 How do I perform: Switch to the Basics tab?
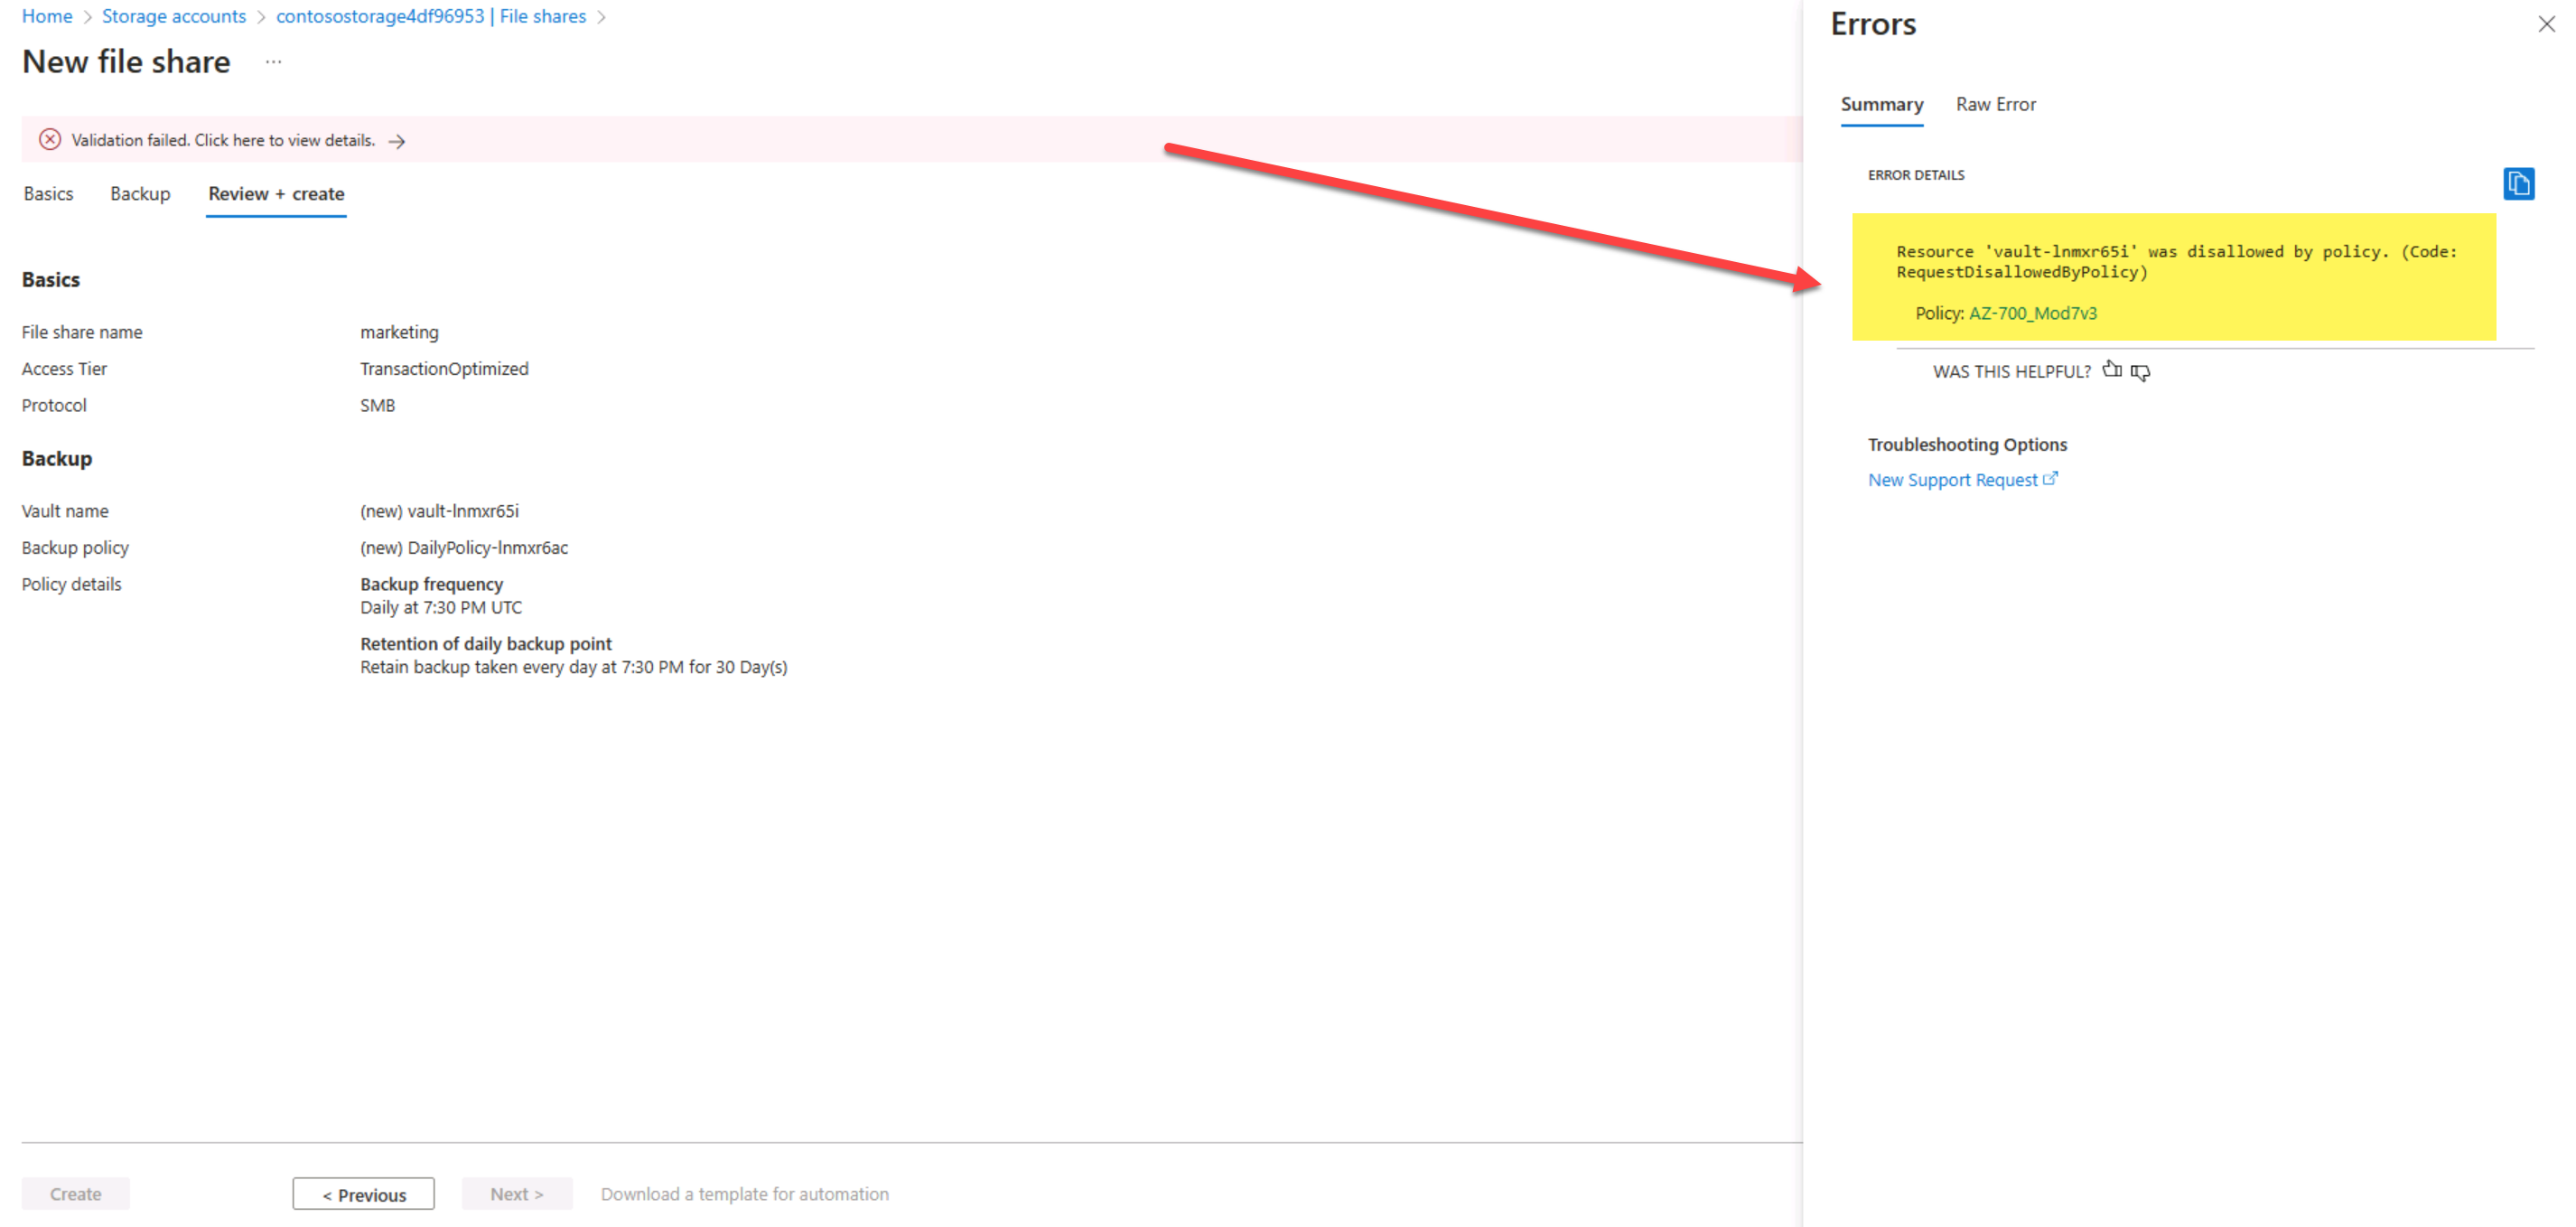click(47, 193)
